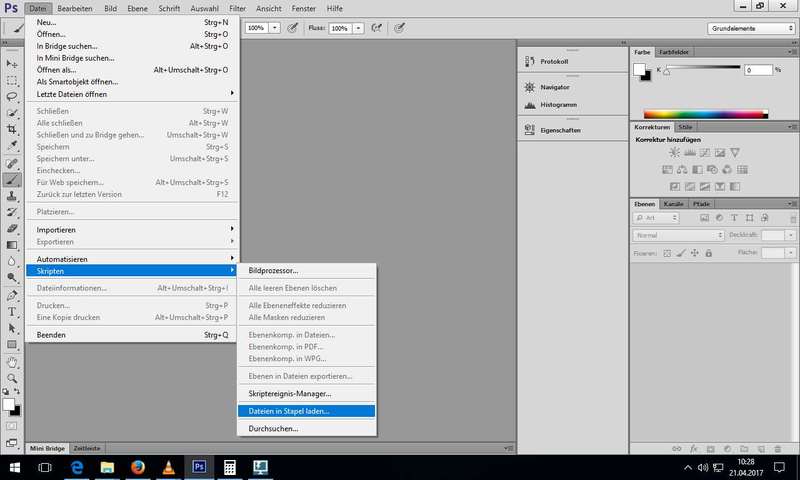The width and height of the screenshot is (800, 480).
Task: Toggle lock position icon
Action: click(x=694, y=253)
